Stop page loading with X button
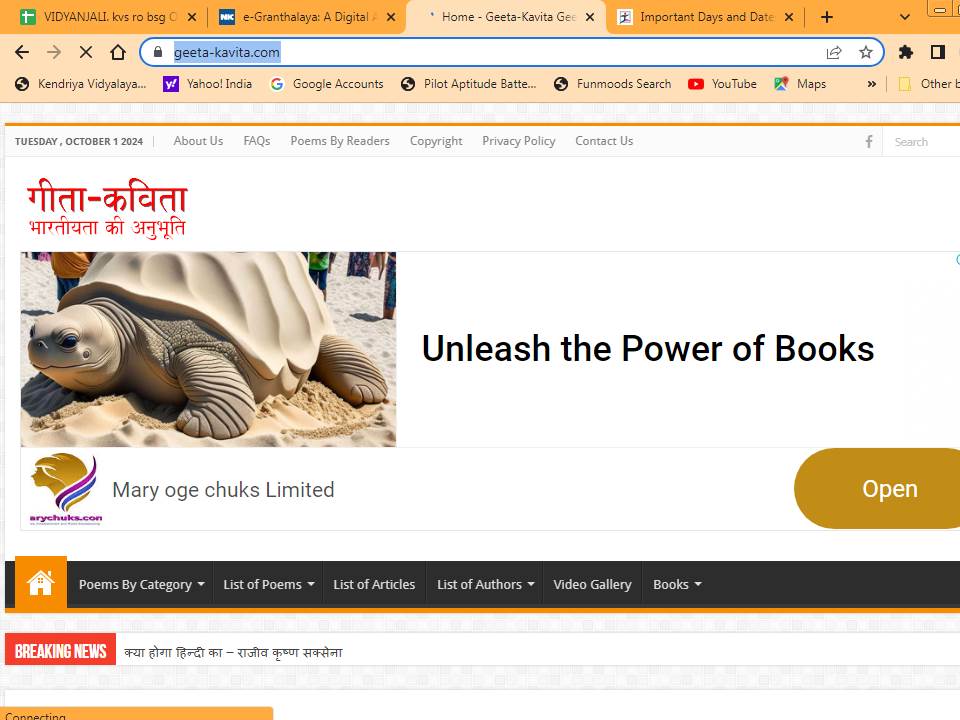 (x=86, y=52)
